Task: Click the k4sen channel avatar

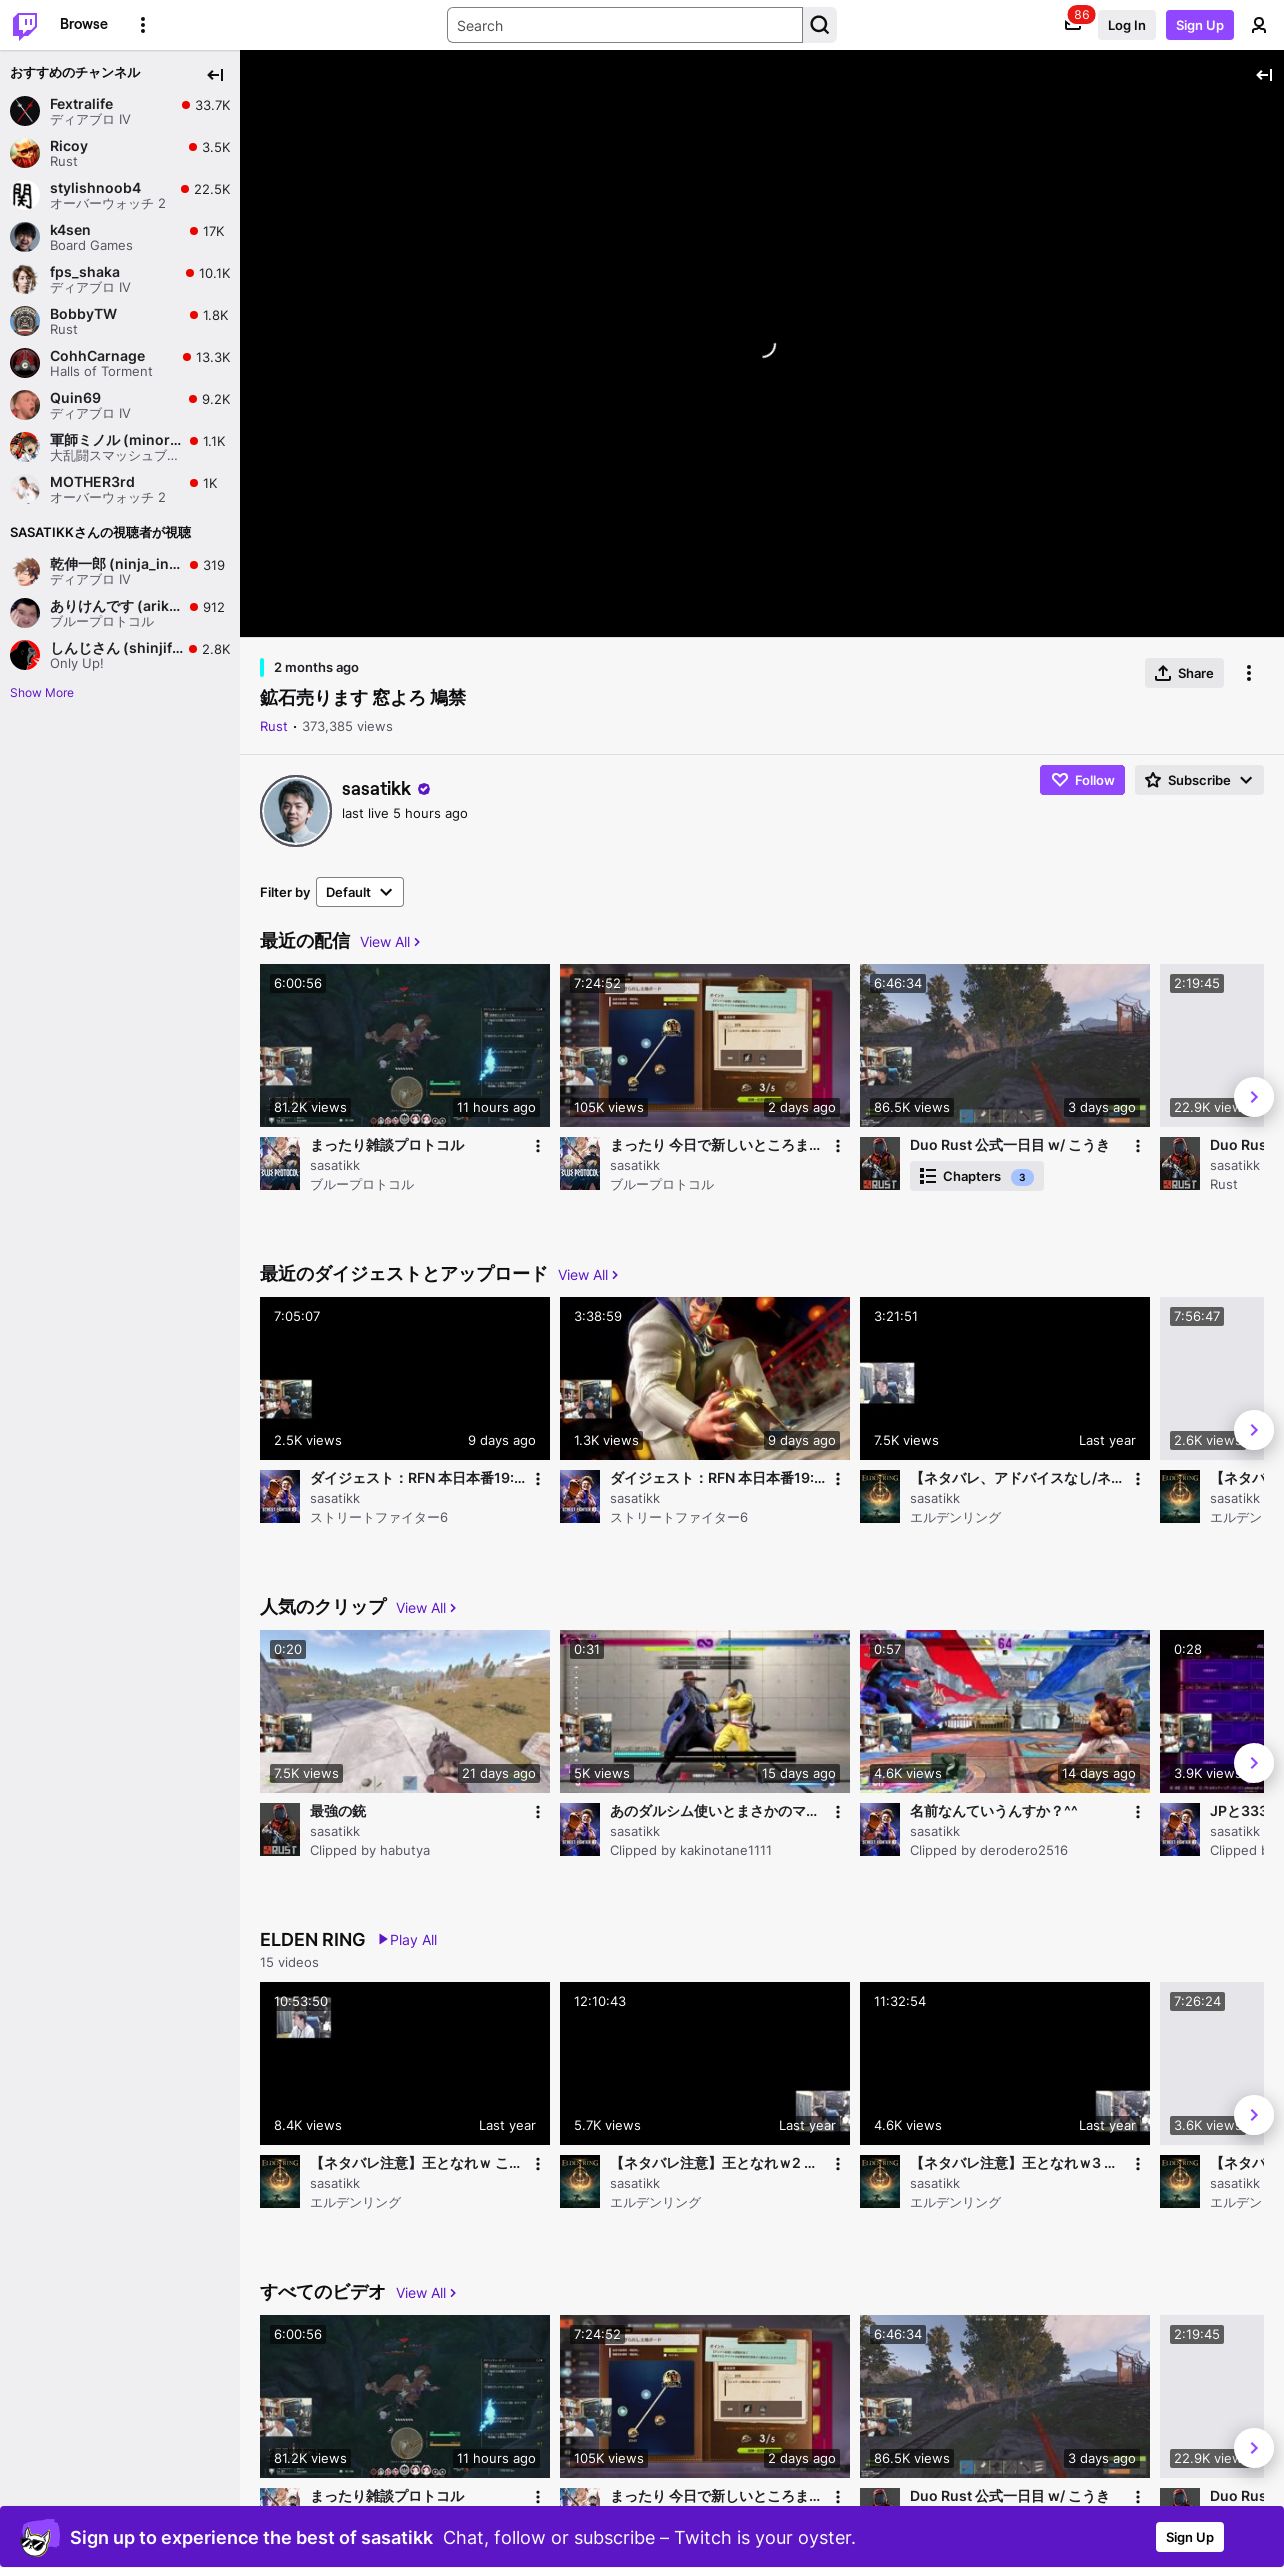Action: (25, 237)
